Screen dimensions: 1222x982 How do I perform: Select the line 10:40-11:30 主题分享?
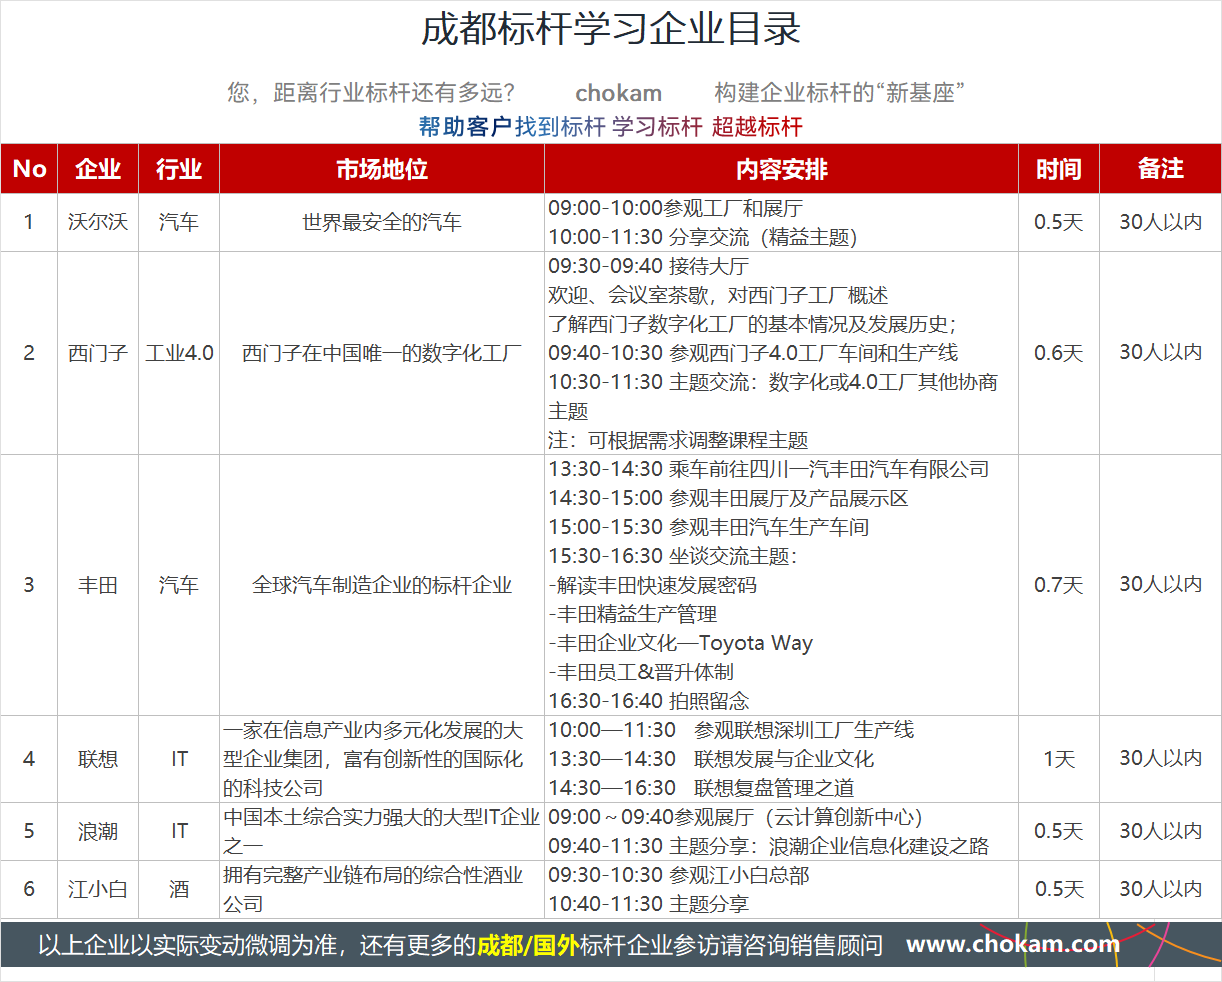[x=648, y=904]
